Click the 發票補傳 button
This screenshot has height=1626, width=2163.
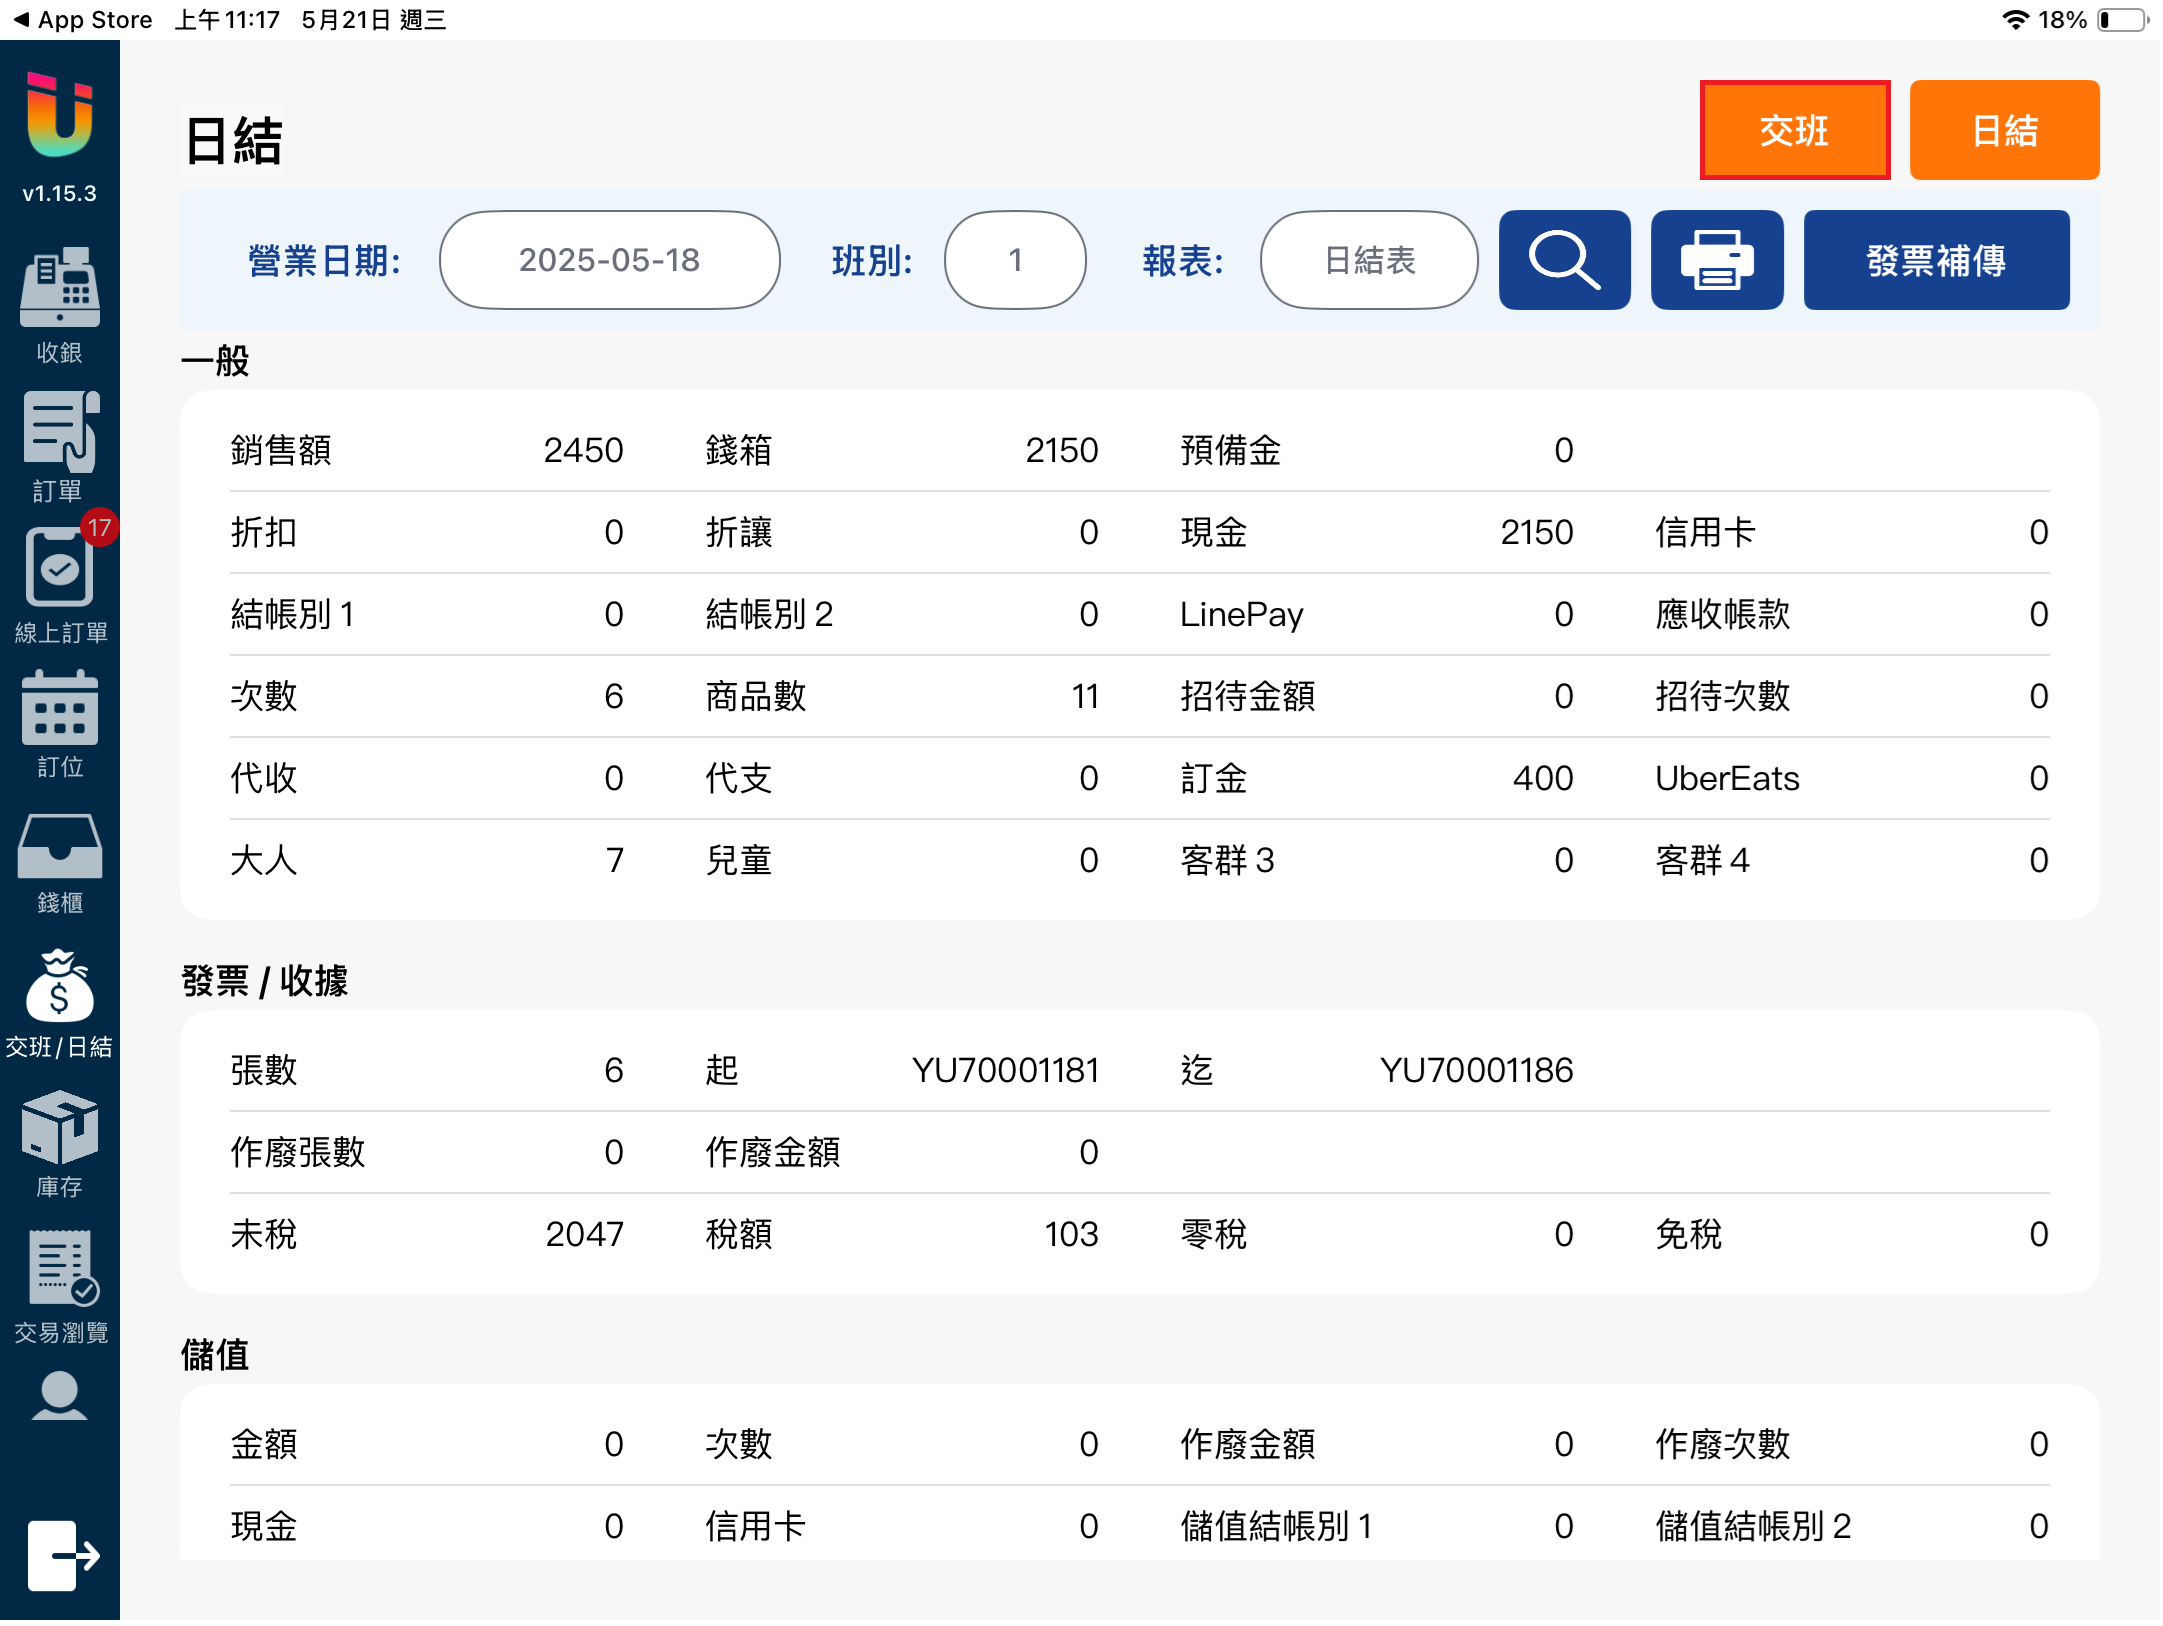pyautogui.click(x=1936, y=260)
